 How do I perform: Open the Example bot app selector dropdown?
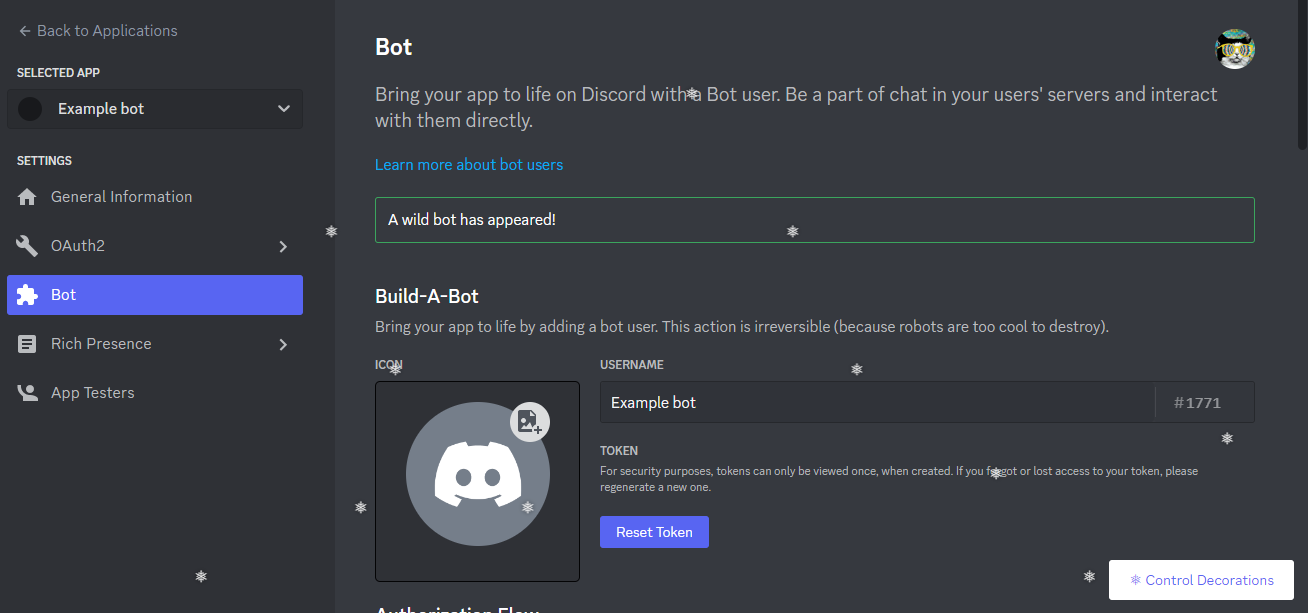[155, 109]
